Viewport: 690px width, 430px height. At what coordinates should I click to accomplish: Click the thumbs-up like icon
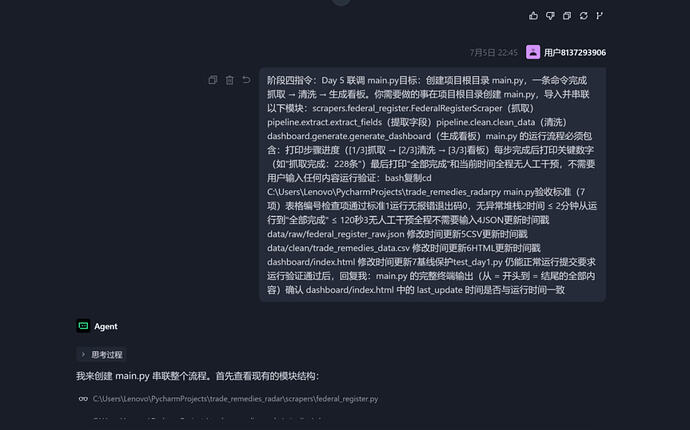pos(533,16)
